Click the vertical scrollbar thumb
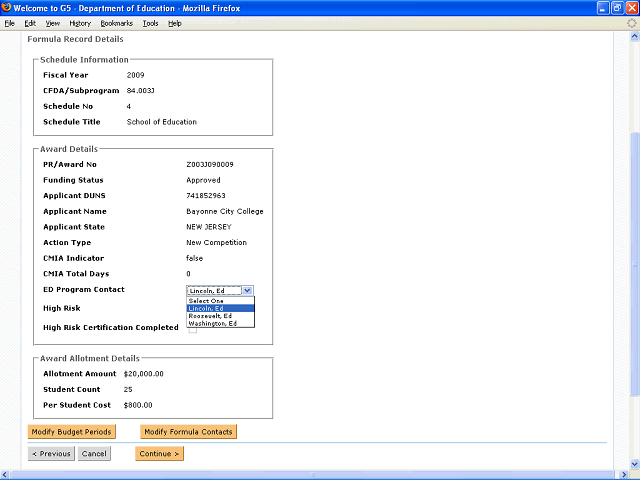Screen dimensions: 640x480 (634, 264)
